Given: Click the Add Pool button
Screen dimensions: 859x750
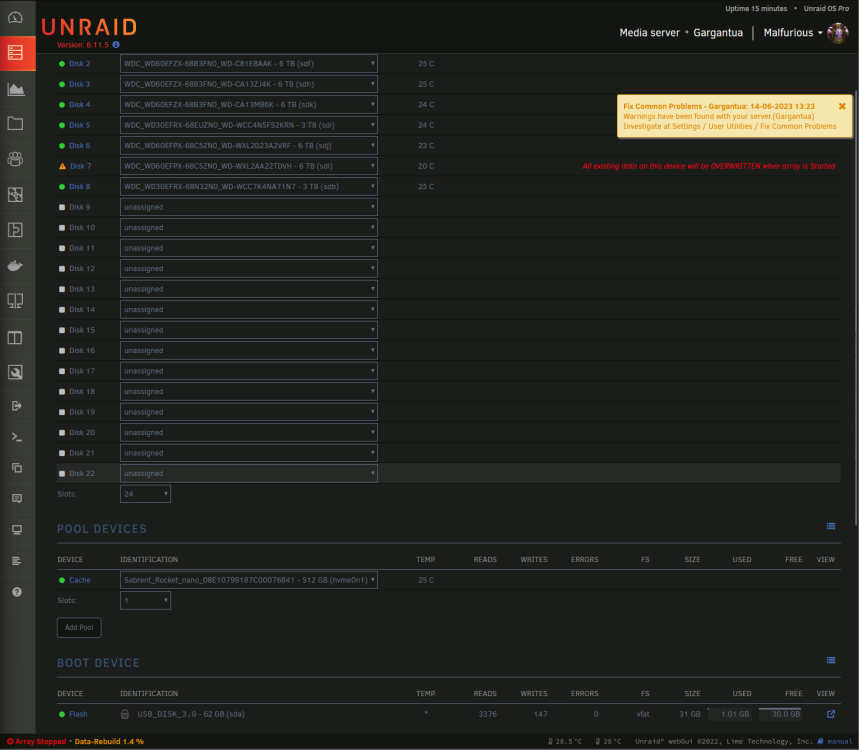Looking at the screenshot, I should (79, 627).
